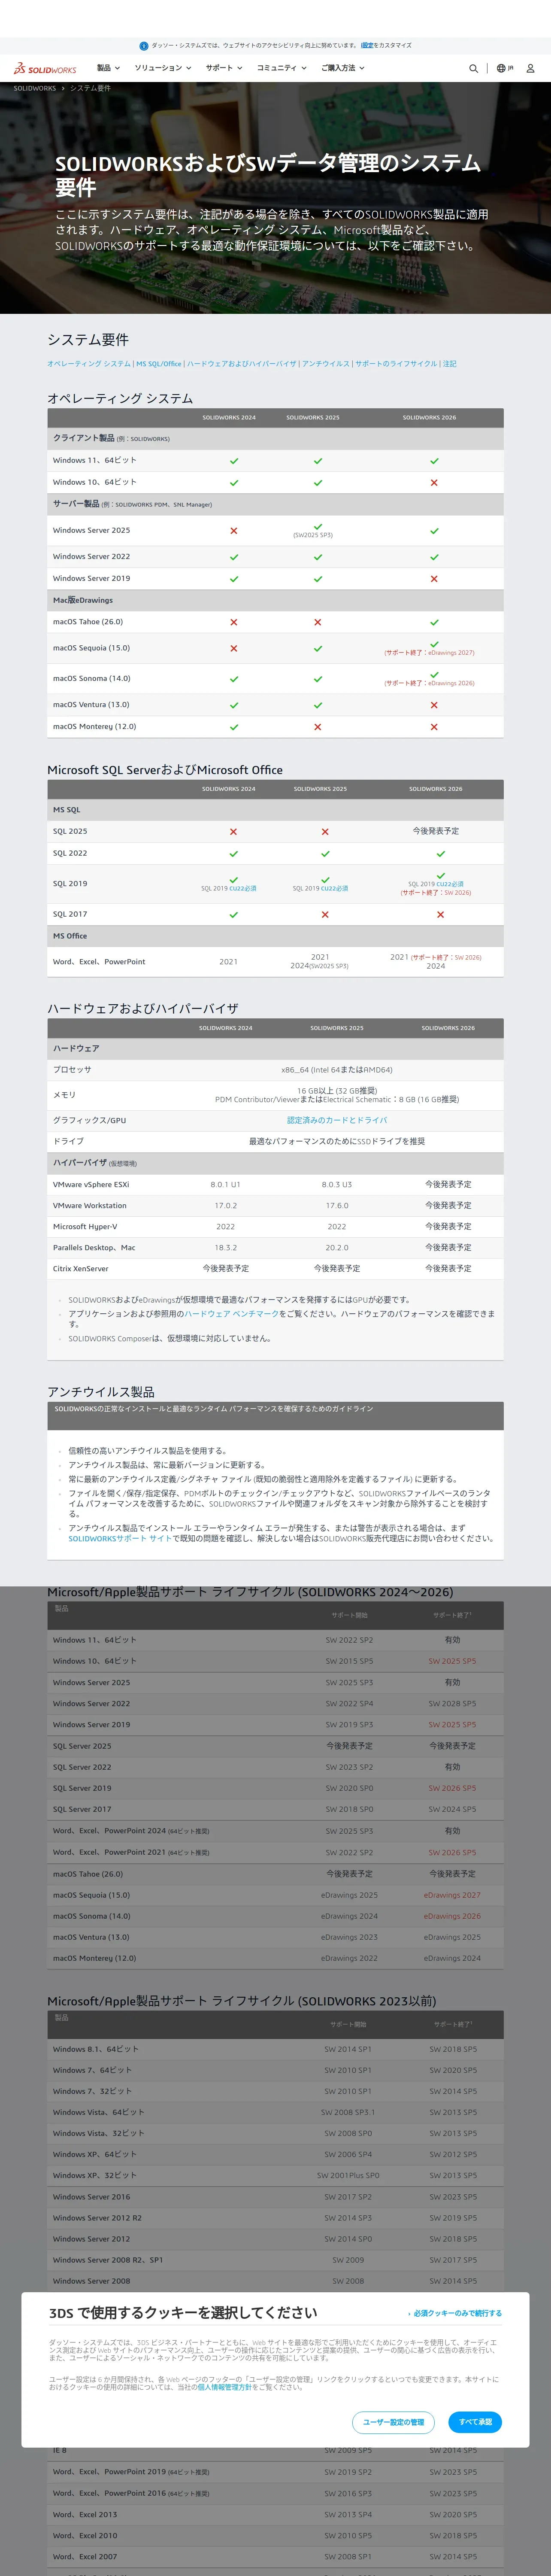551x2576 pixels.
Task: Click the Word、Excel、PowerPoint 2019 row
Action: [x=275, y=2472]
